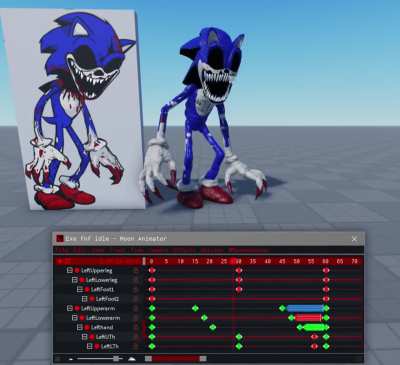Click the blue easing bar on LeftUpperarm

pyautogui.click(x=305, y=308)
